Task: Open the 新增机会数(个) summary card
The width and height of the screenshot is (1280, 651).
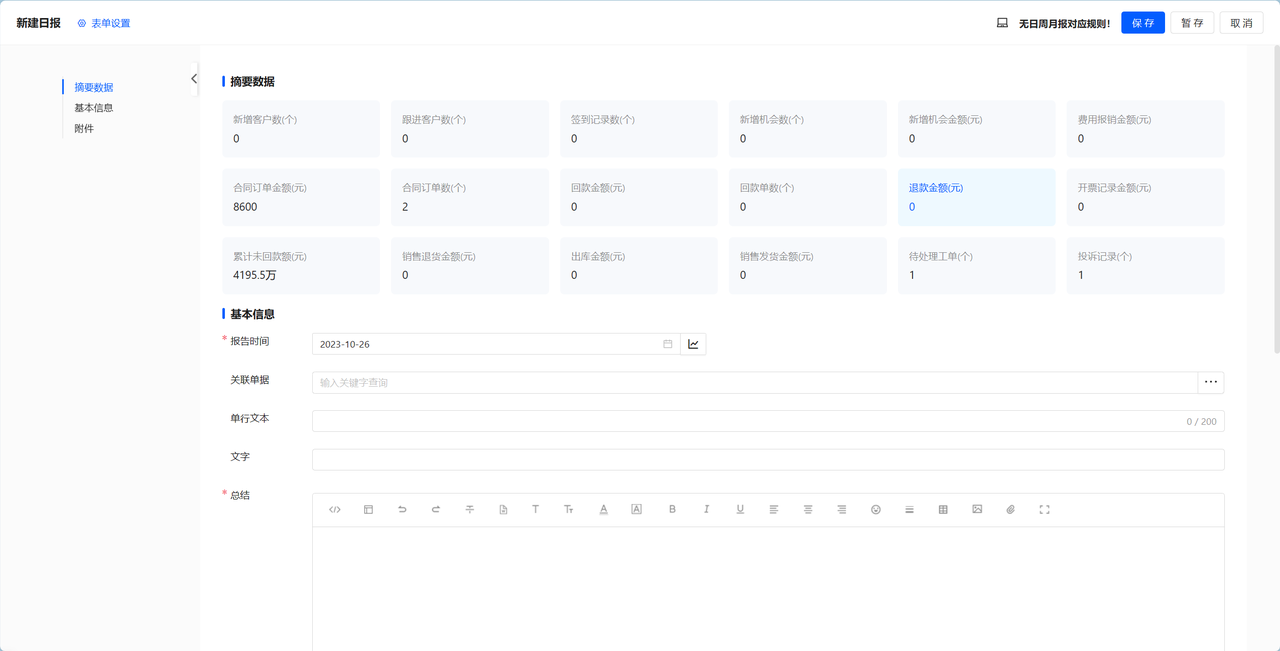Action: tap(808, 129)
